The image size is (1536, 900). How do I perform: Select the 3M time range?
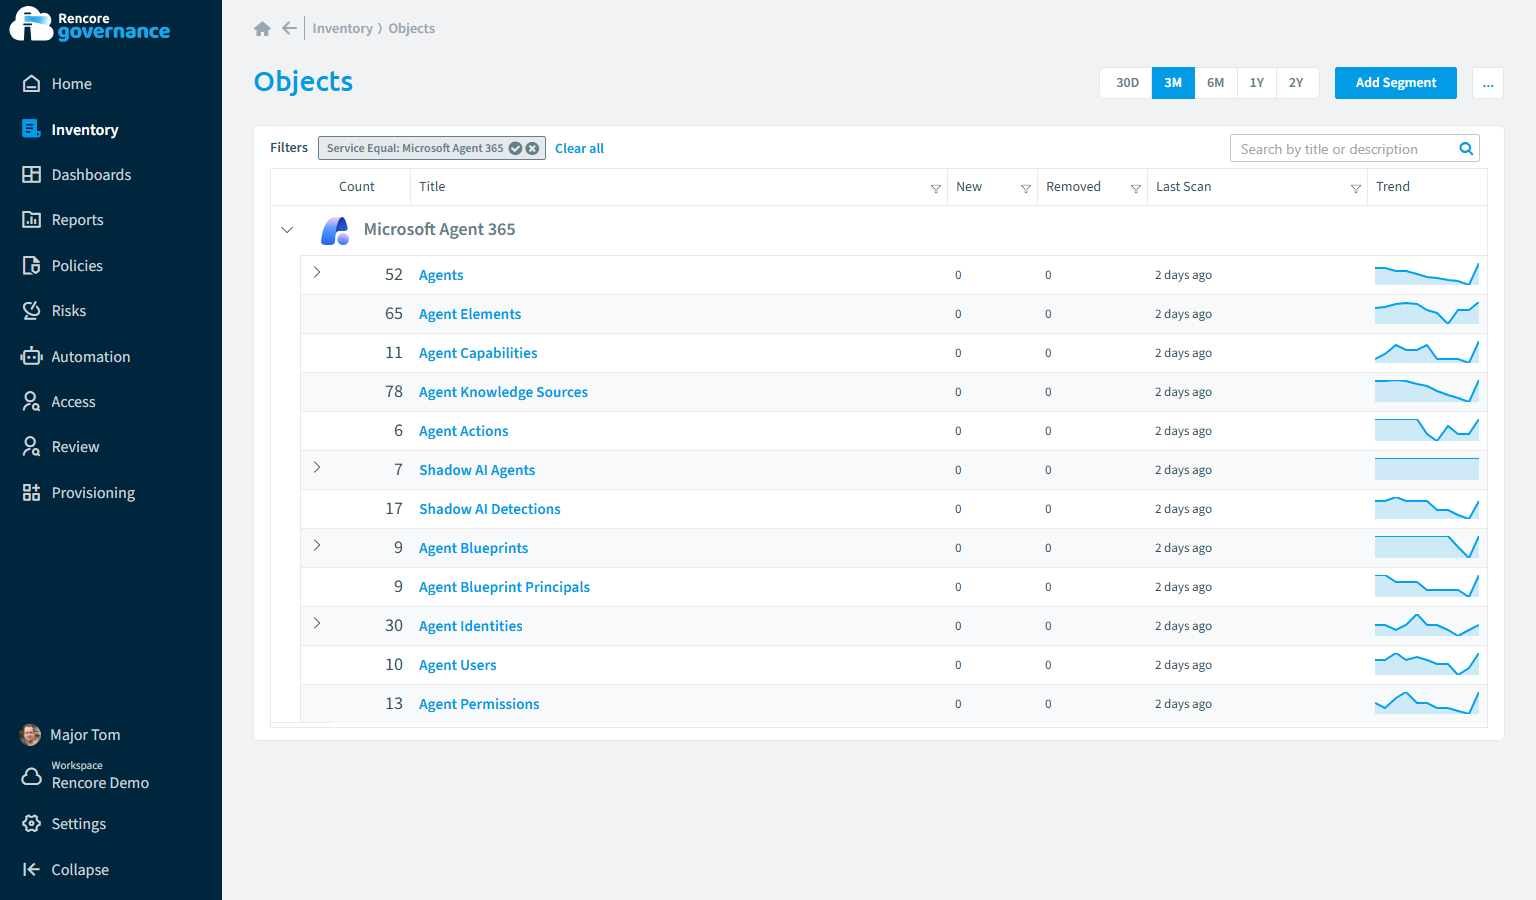click(1173, 83)
